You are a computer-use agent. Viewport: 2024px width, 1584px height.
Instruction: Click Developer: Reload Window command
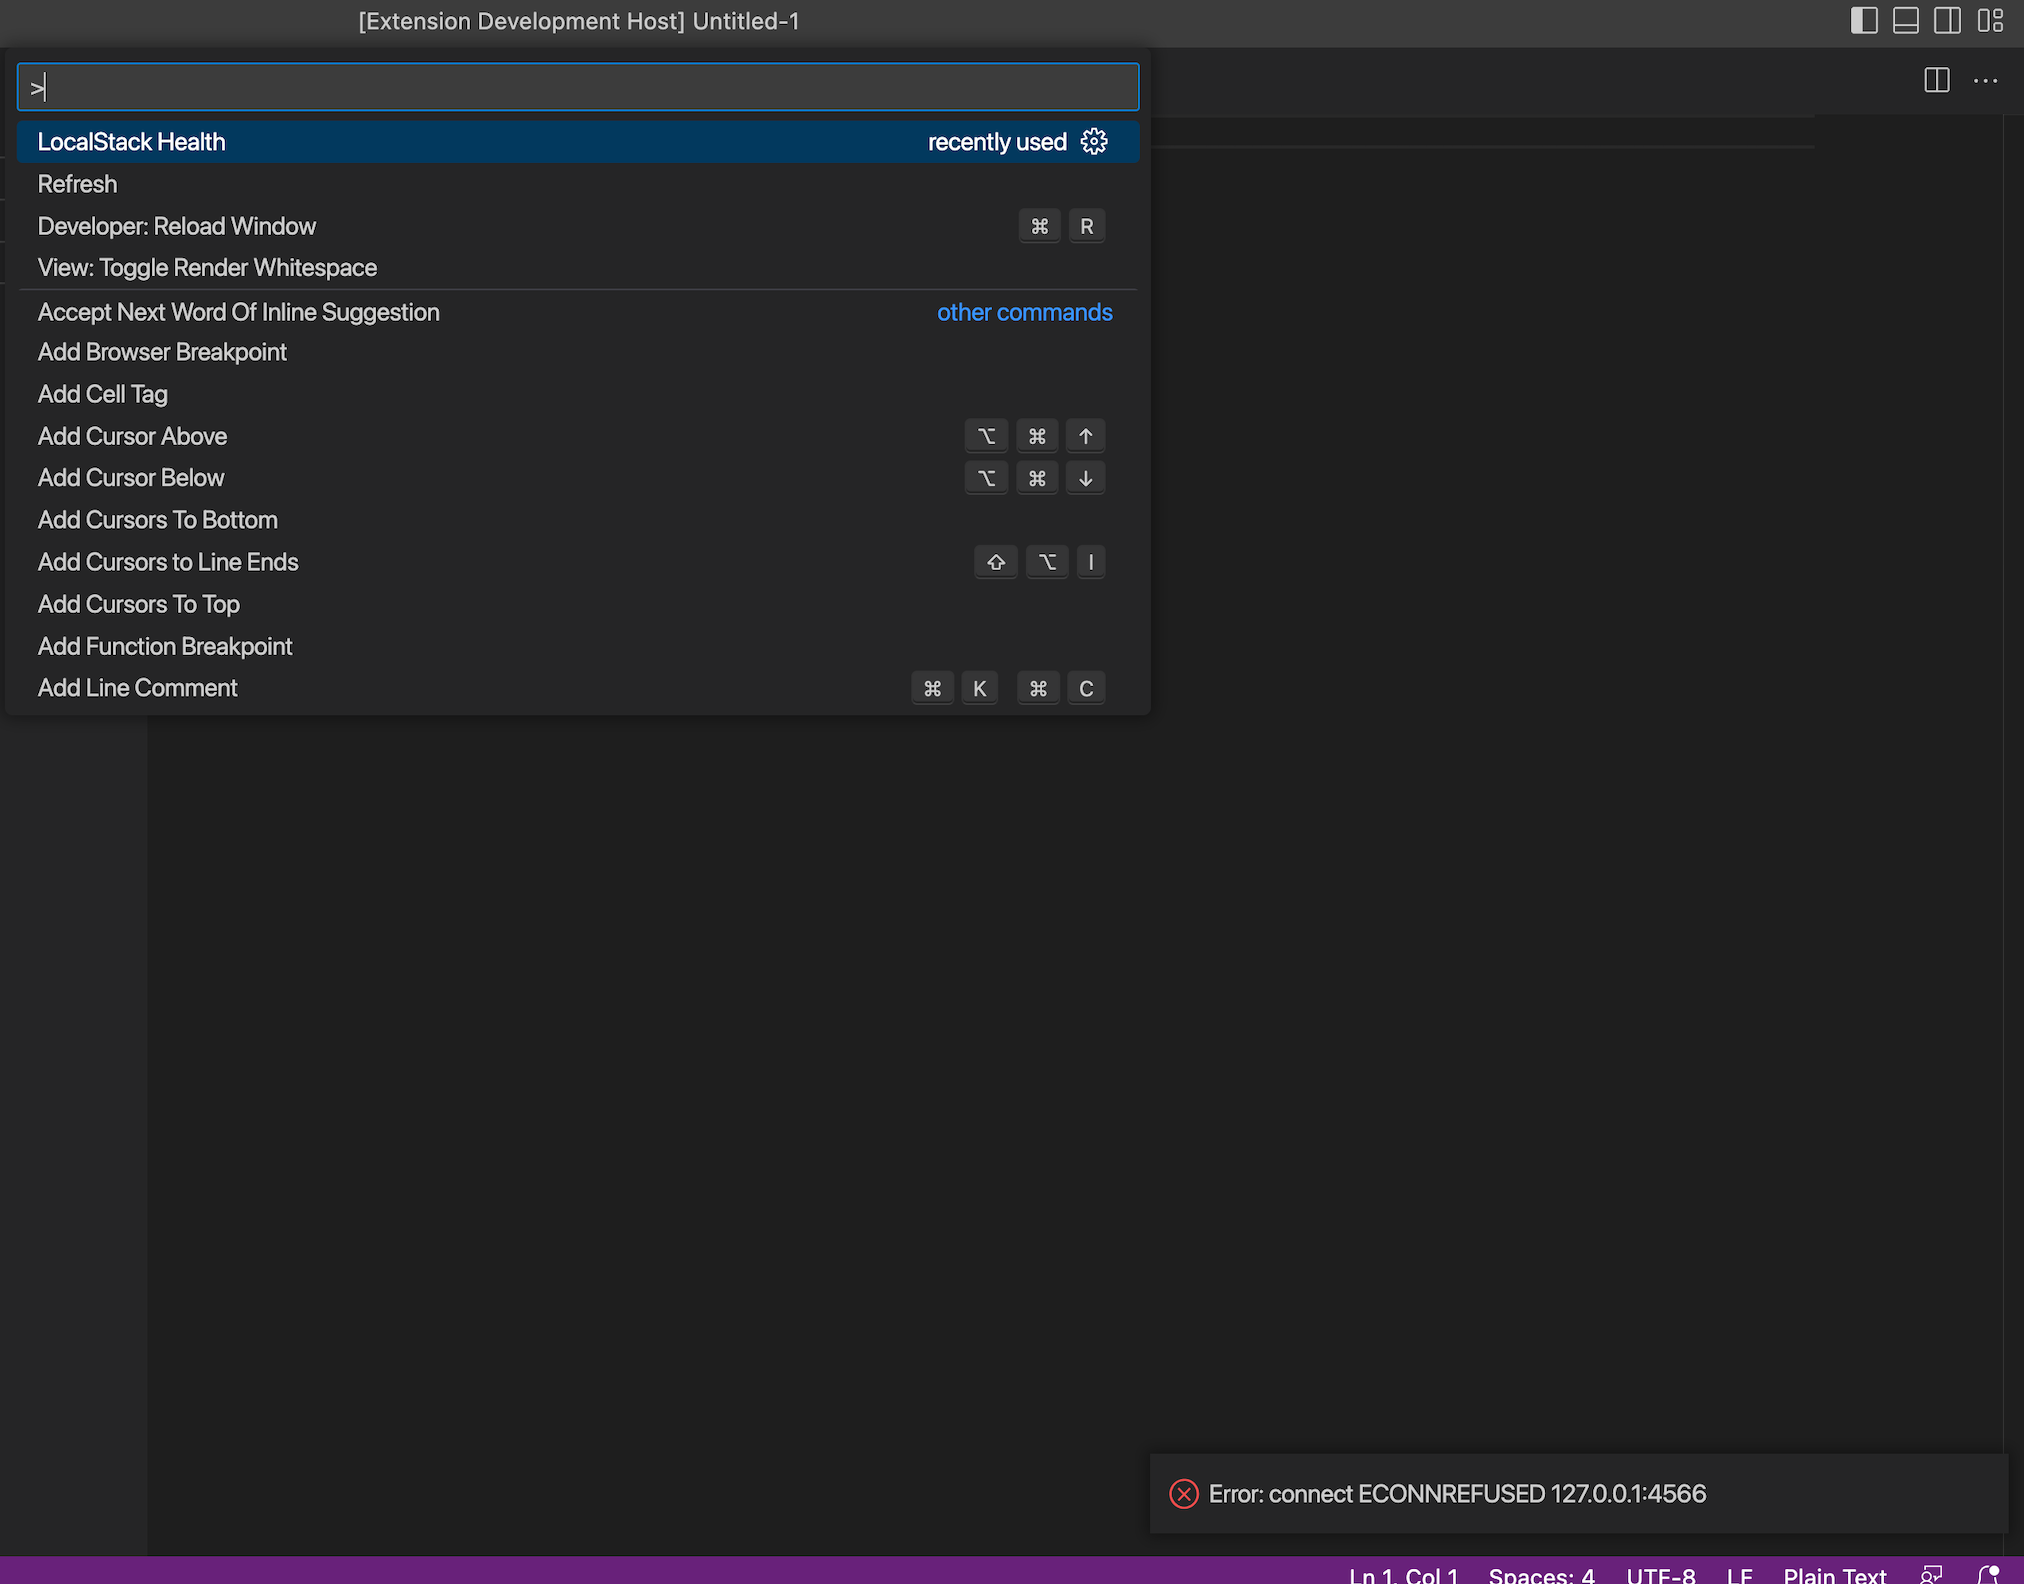pos(176,225)
